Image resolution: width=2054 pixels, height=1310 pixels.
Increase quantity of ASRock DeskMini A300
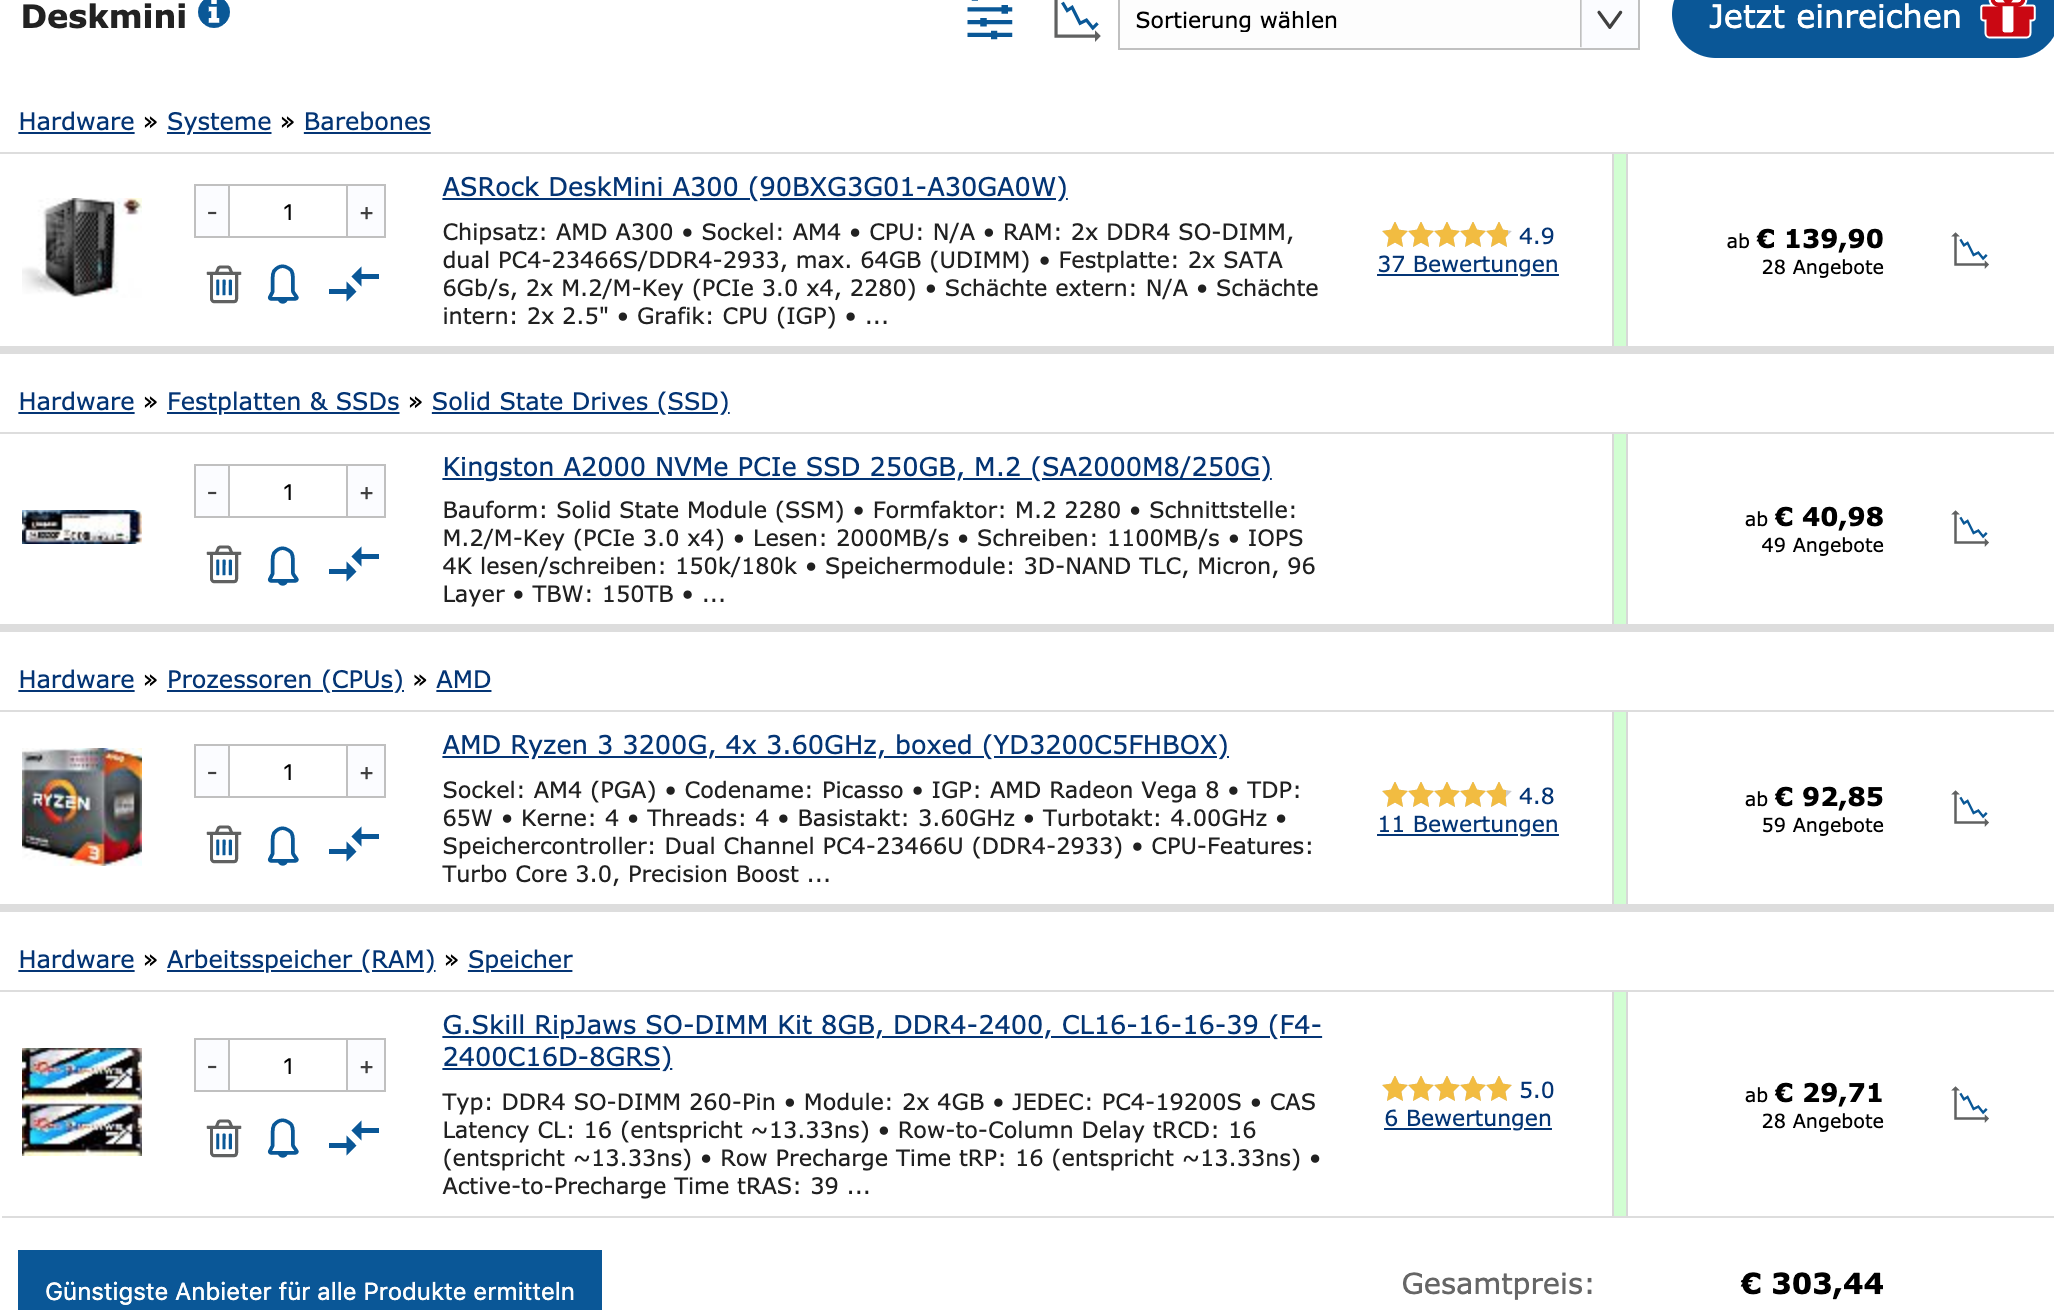pos(366,212)
